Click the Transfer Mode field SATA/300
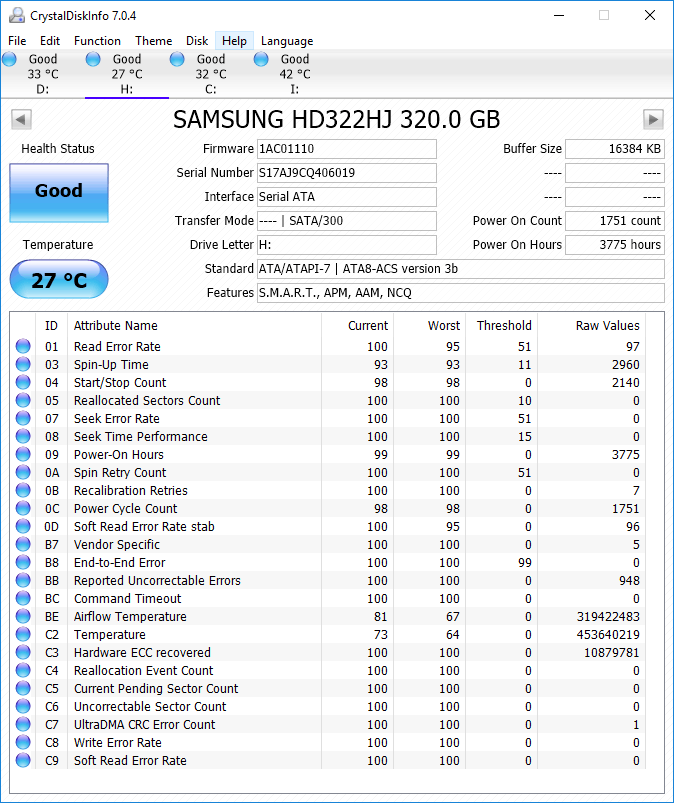The height and width of the screenshot is (803, 674). pos(347,221)
